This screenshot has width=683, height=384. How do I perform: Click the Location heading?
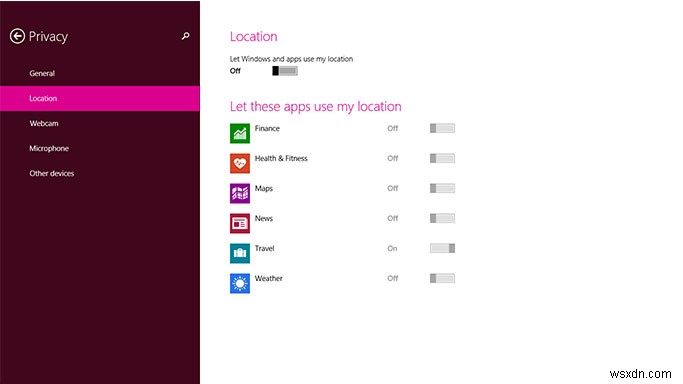[254, 37]
